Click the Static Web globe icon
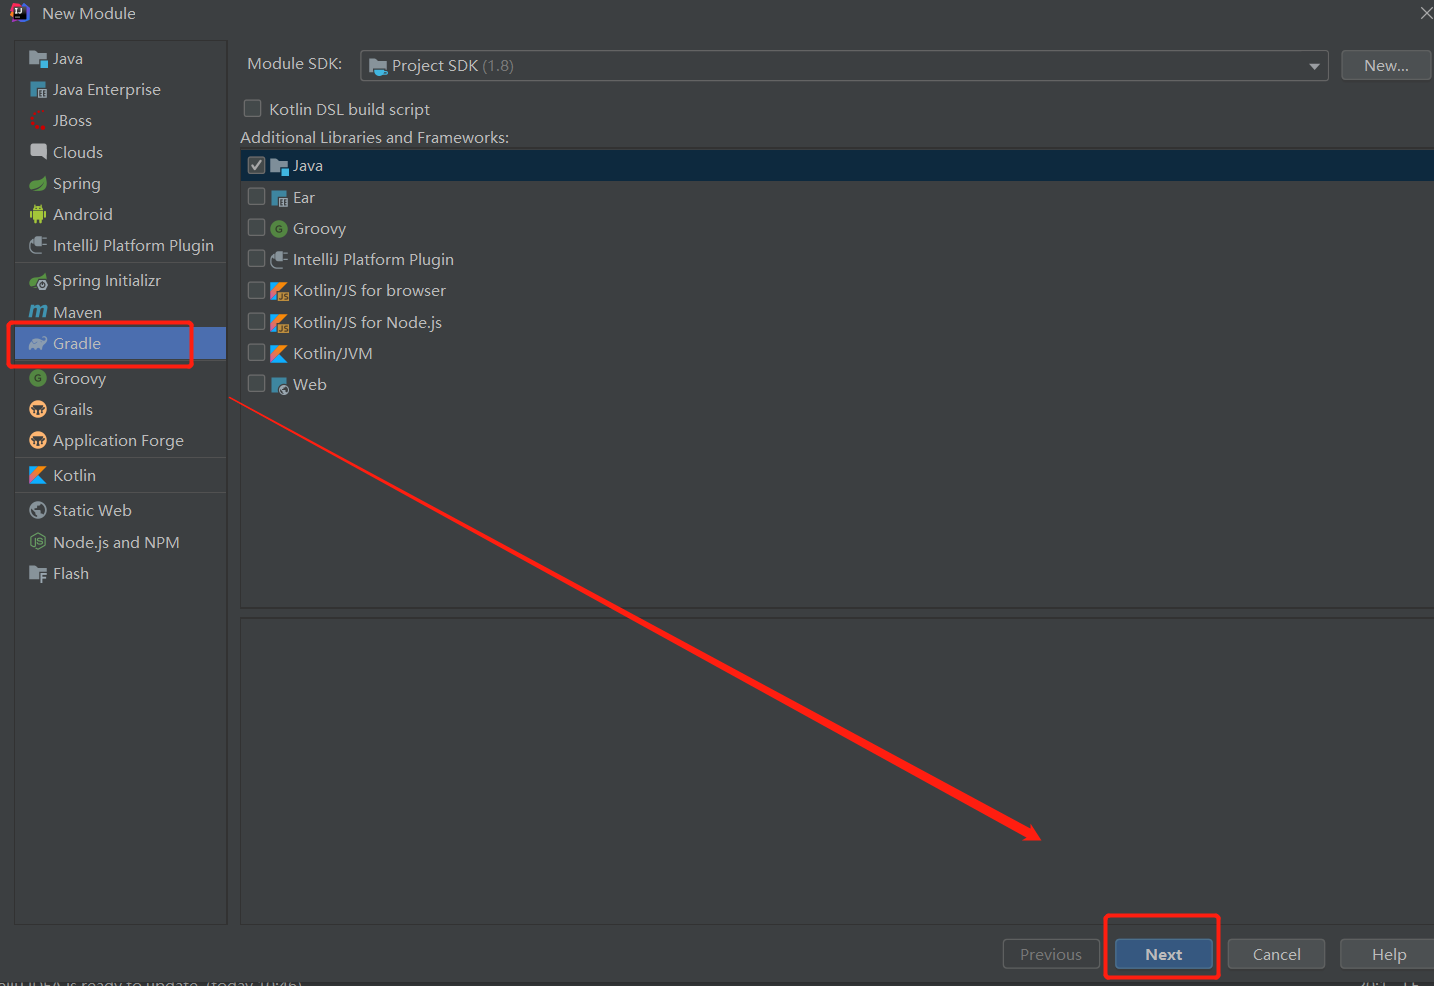The width and height of the screenshot is (1434, 986). click(38, 510)
